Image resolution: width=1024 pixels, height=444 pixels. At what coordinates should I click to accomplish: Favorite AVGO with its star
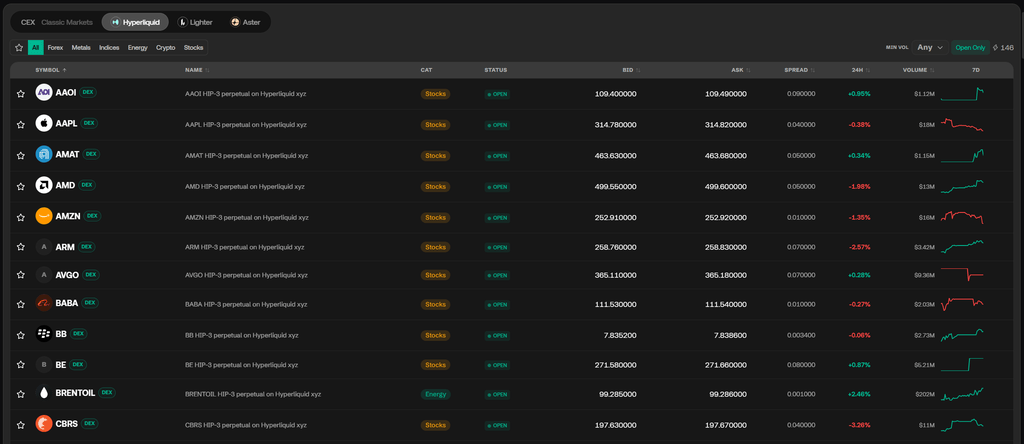click(x=20, y=275)
